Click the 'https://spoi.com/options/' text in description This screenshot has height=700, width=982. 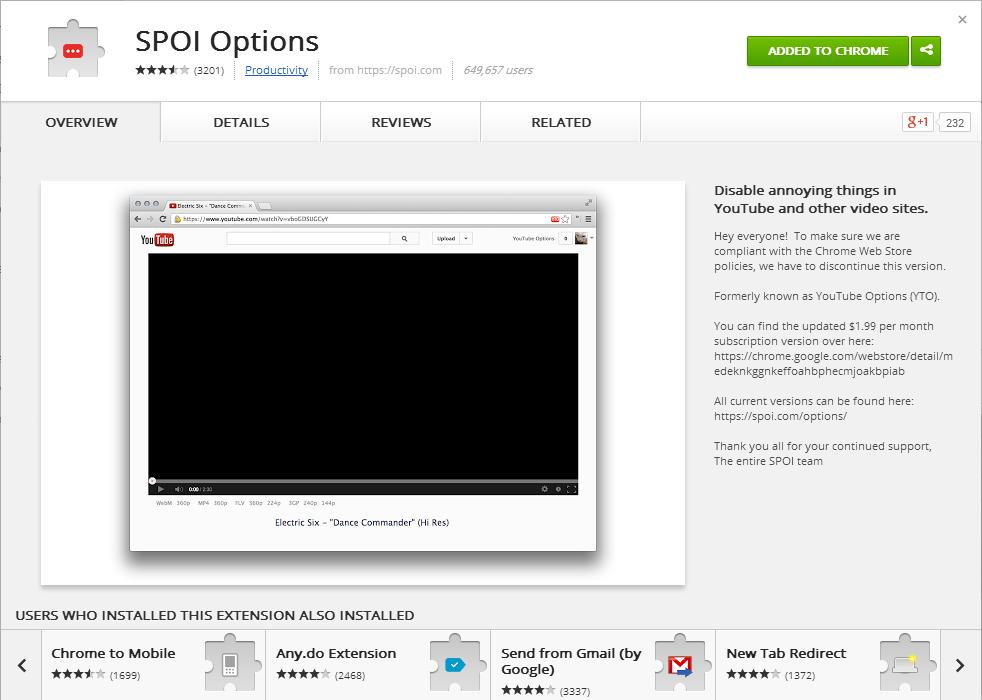(780, 416)
